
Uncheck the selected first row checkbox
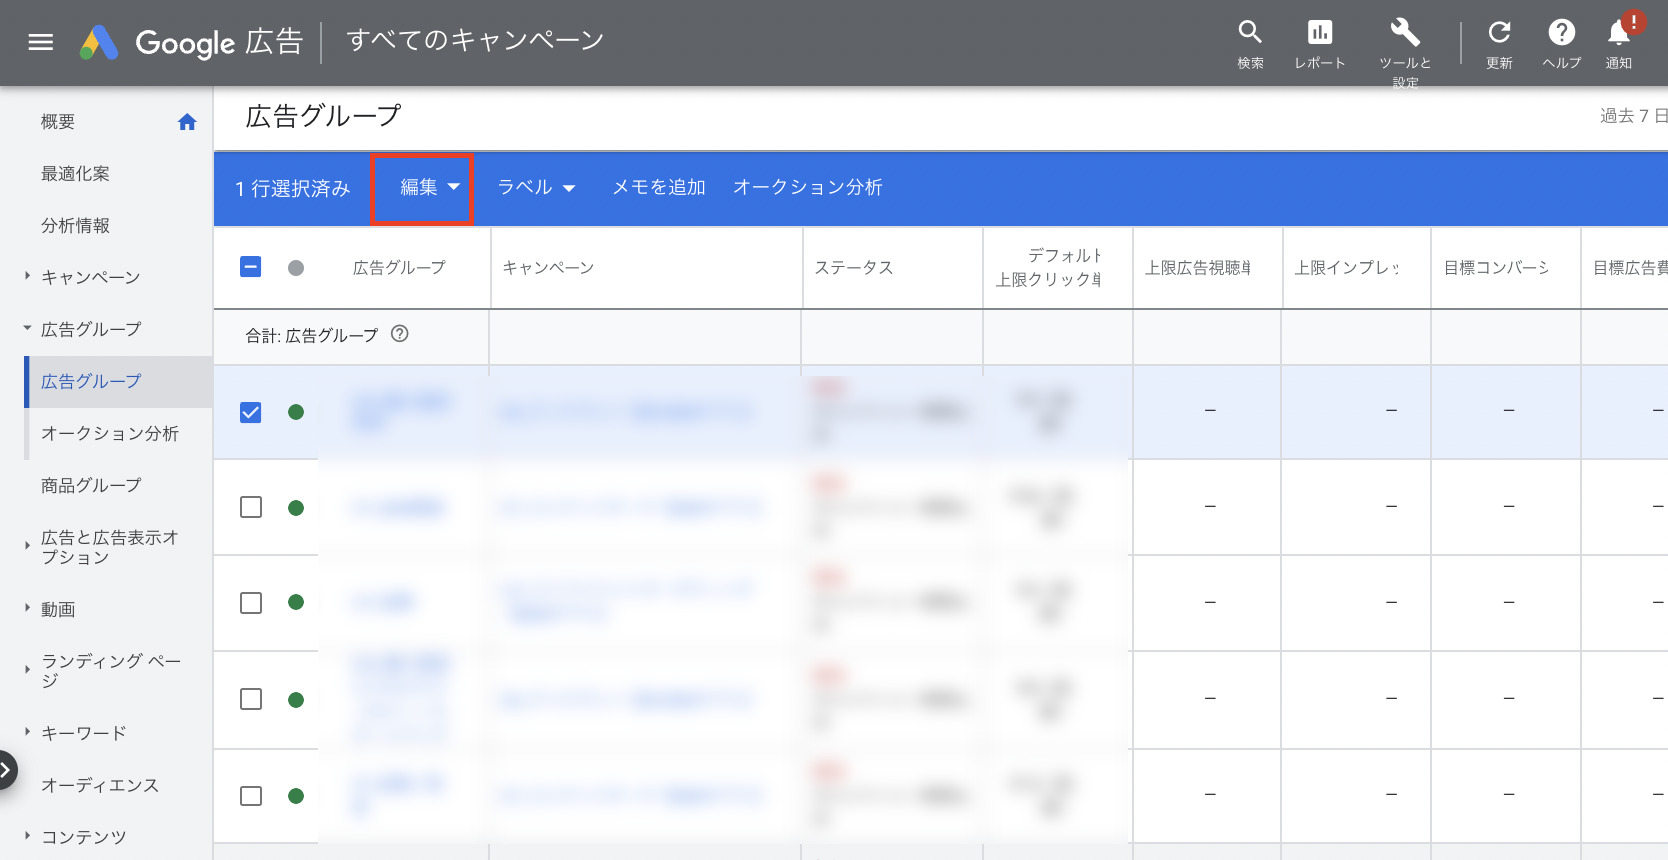(251, 412)
